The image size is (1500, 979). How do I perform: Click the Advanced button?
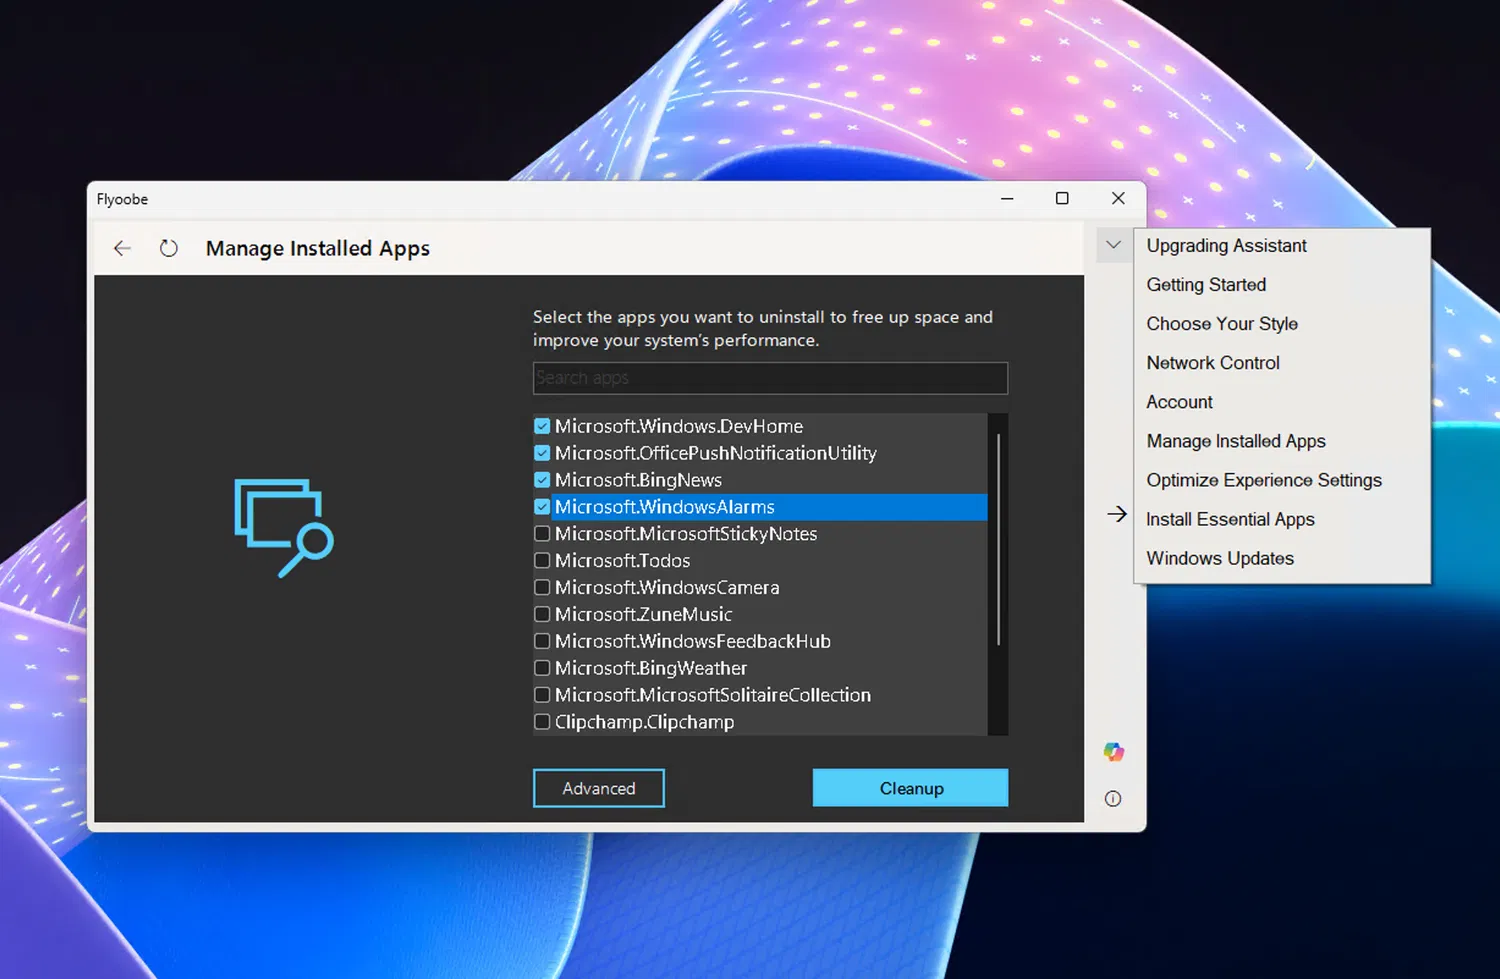click(599, 788)
